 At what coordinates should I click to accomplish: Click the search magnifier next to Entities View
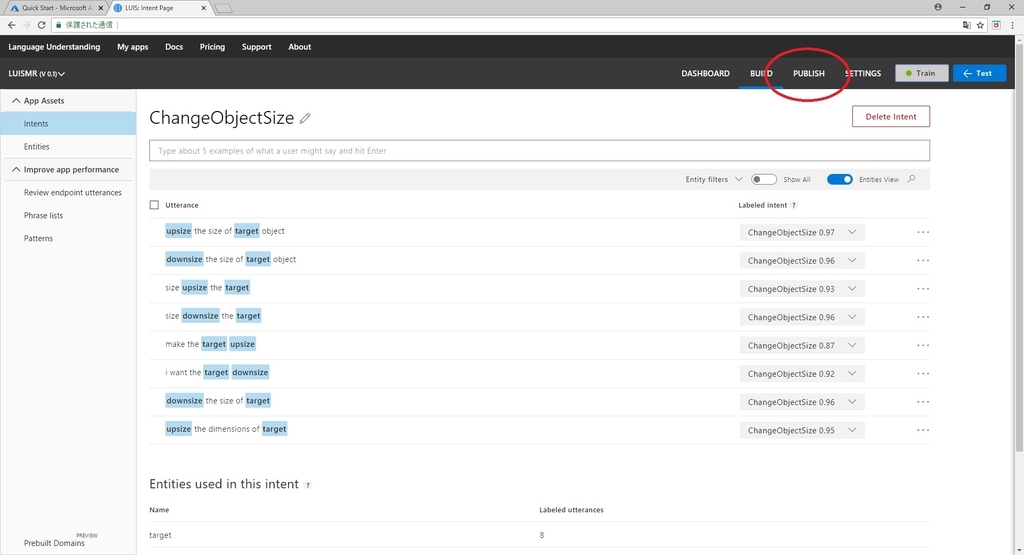912,179
